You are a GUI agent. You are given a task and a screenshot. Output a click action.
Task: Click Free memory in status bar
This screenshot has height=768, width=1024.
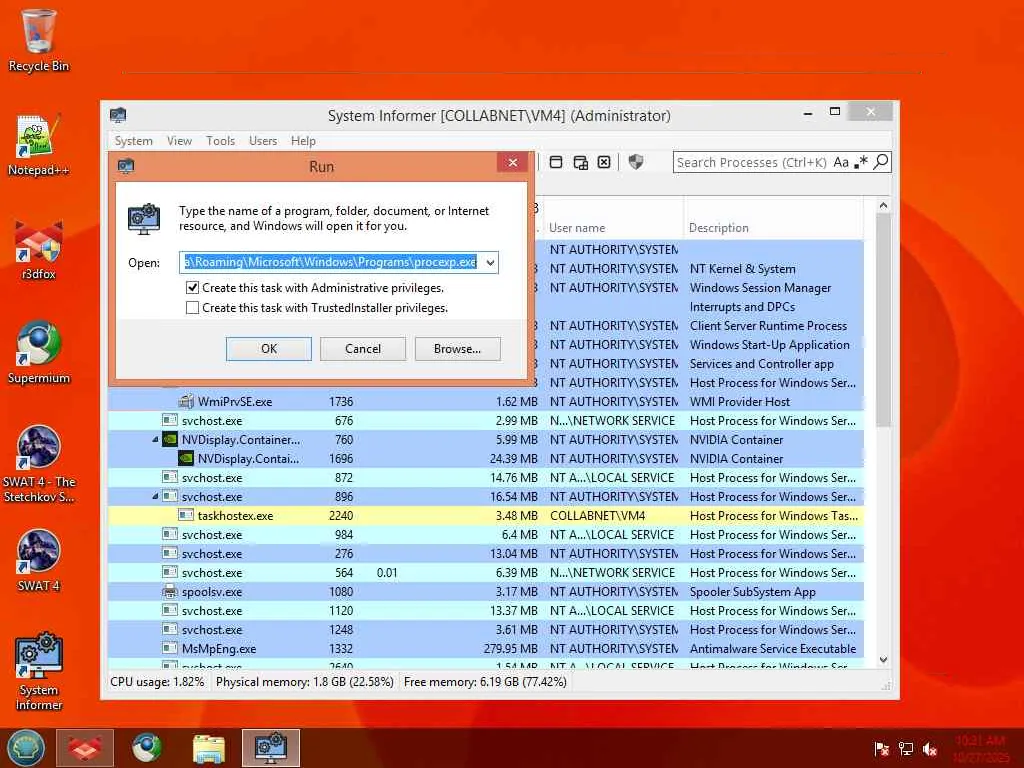click(x=485, y=682)
